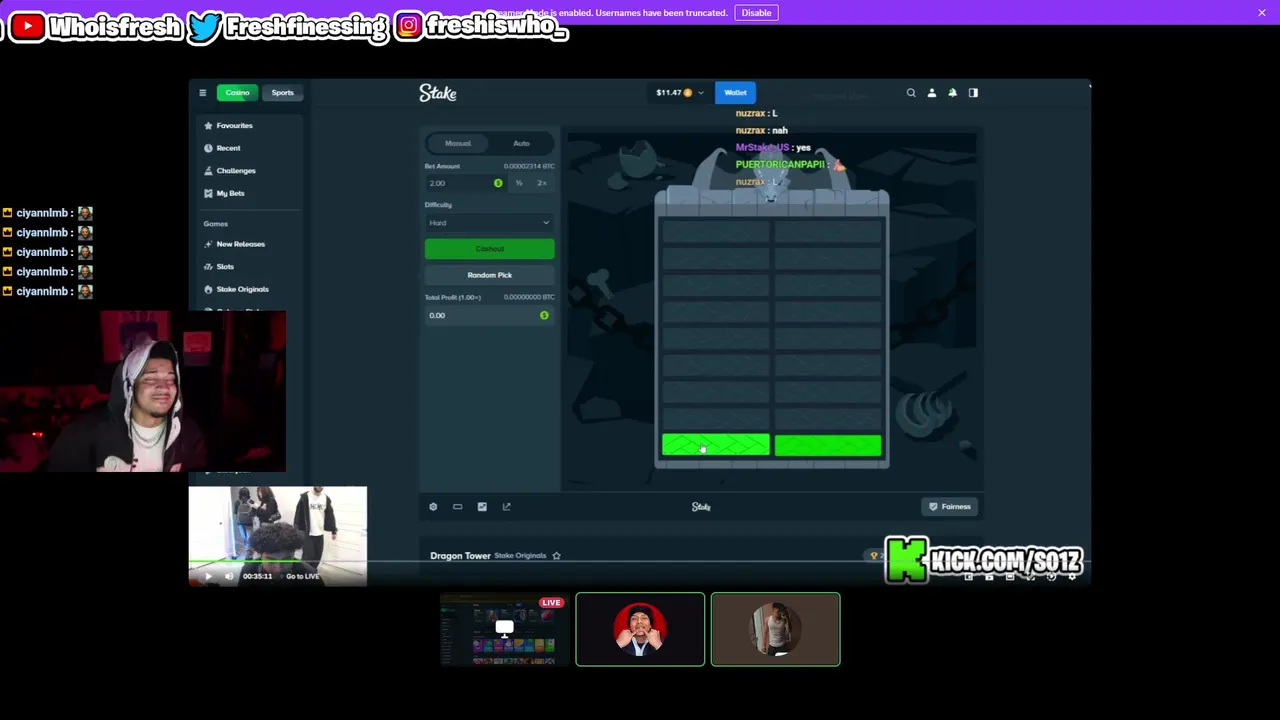The image size is (1280, 720).
Task: Disable streamer mode
Action: 756,12
